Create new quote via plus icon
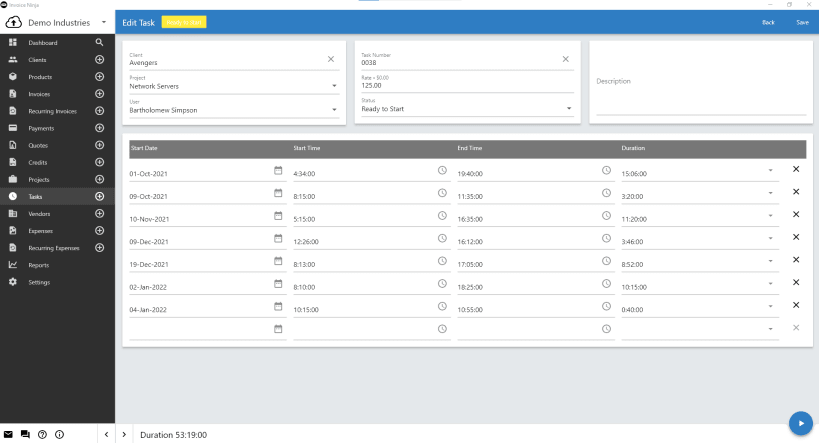This screenshot has width=819, height=443. point(99,145)
